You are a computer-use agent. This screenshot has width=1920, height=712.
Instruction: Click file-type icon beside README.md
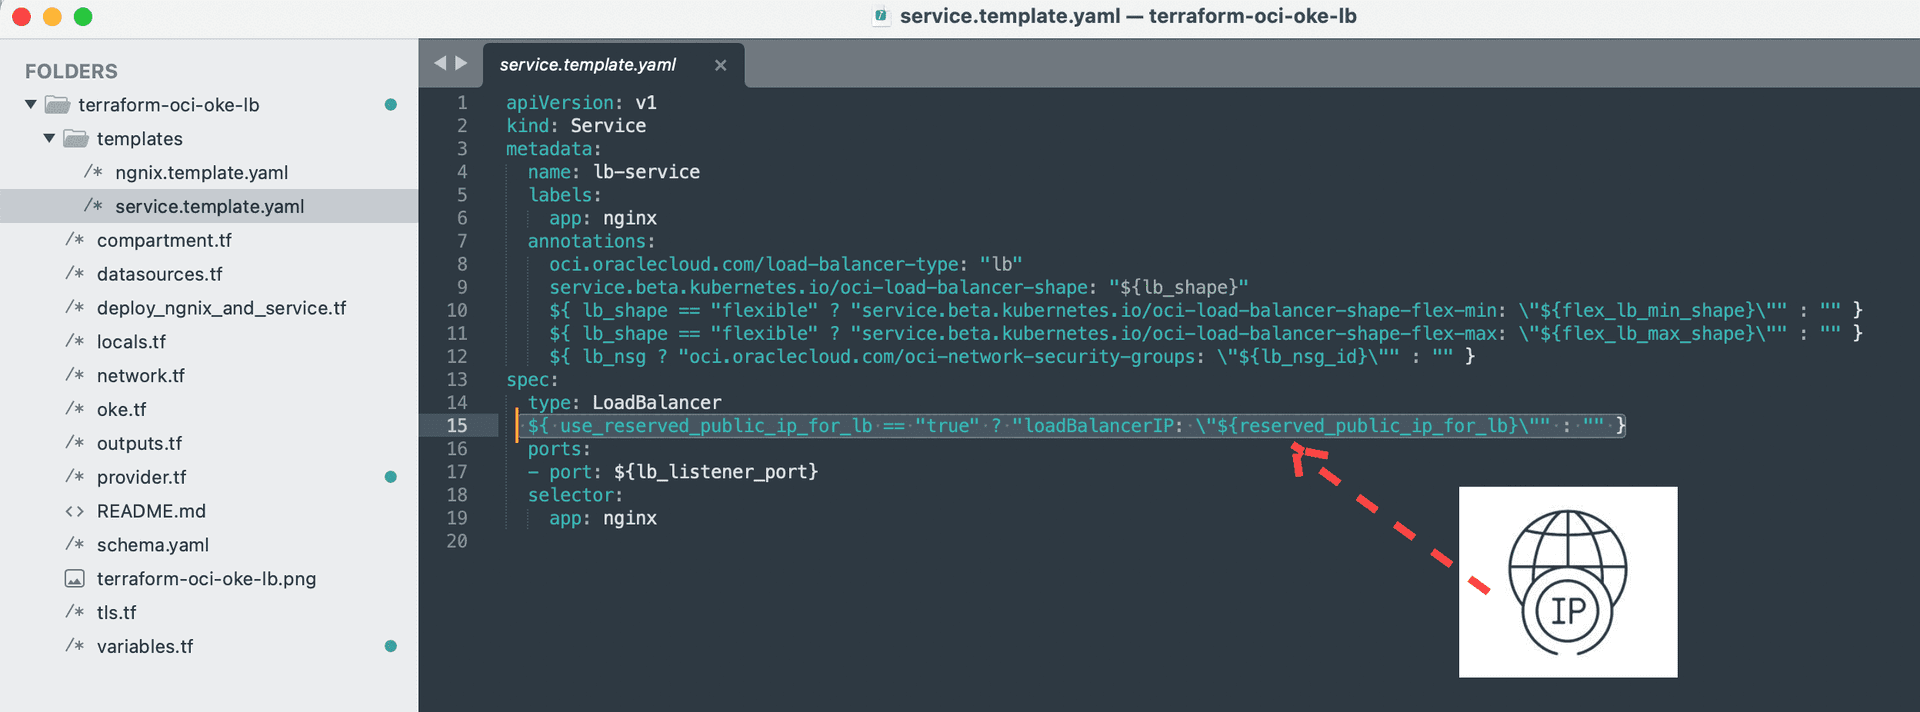74,511
